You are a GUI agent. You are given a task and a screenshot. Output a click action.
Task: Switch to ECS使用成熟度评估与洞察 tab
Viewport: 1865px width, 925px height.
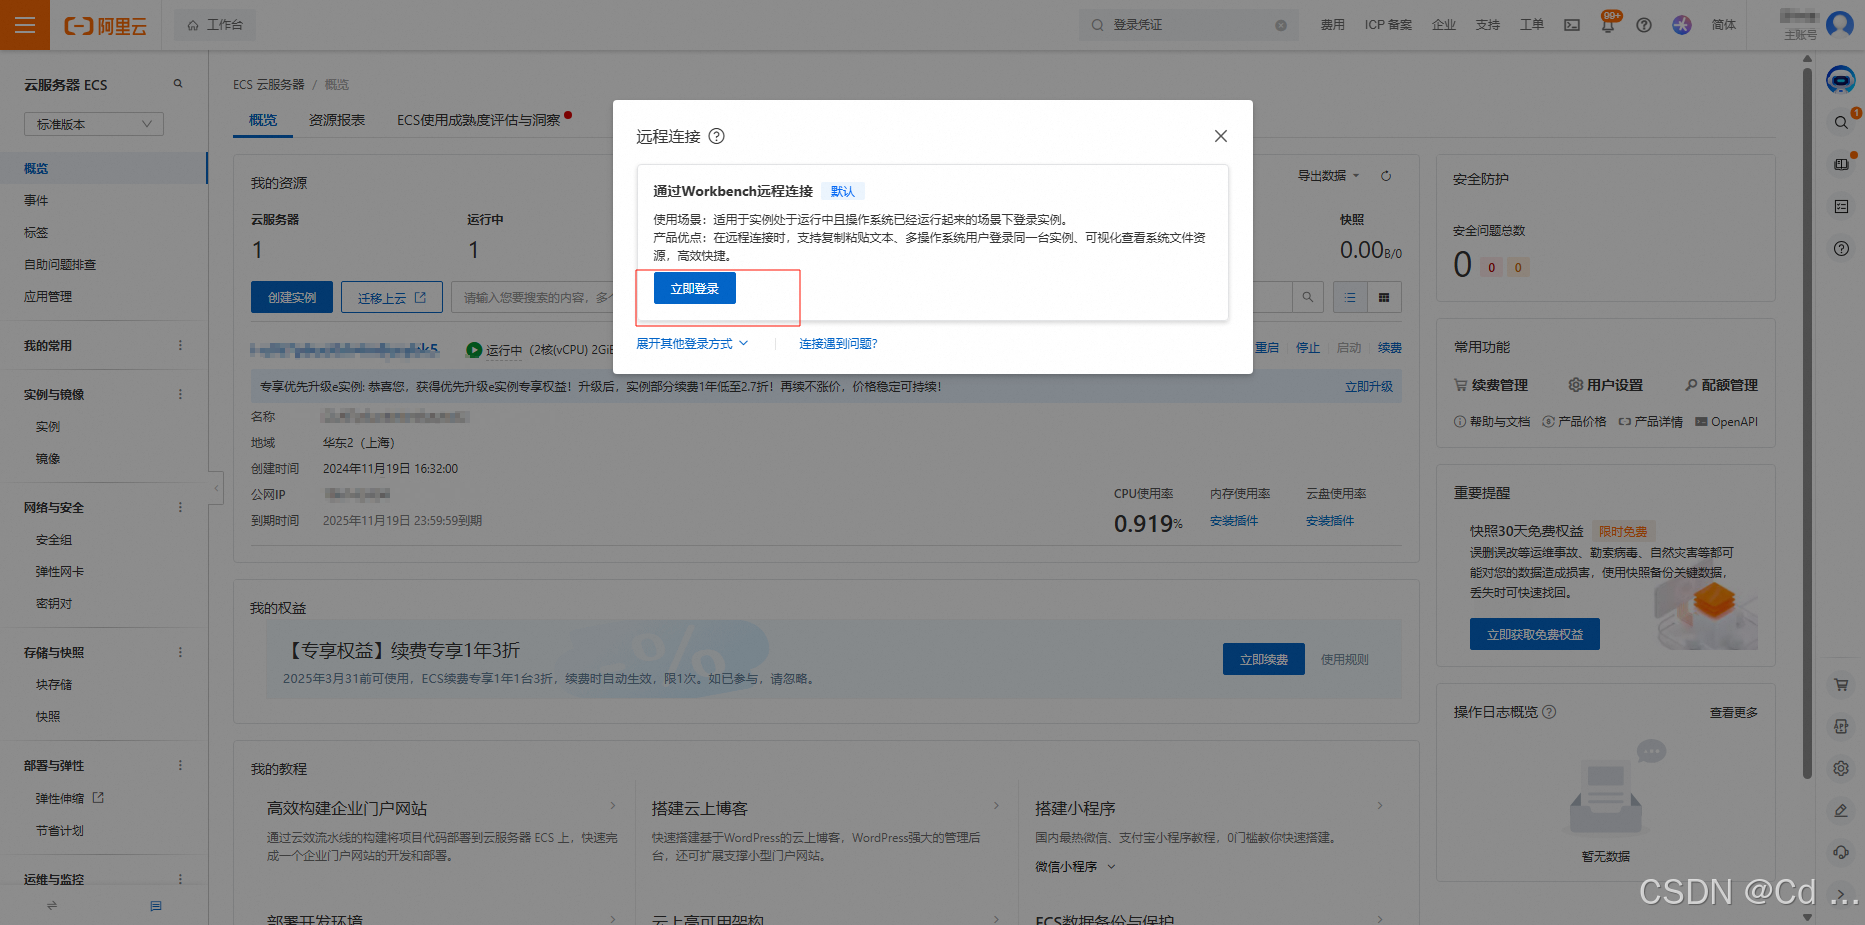pos(479,120)
